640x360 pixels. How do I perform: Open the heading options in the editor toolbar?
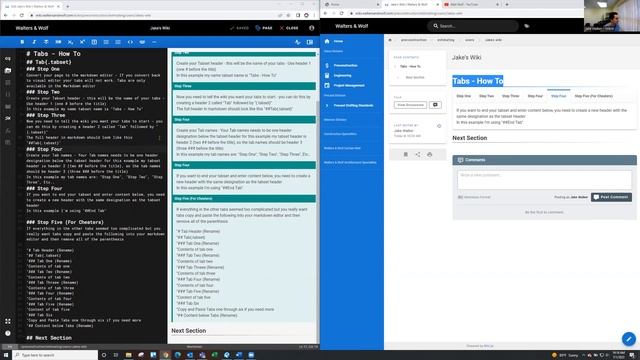point(58,42)
